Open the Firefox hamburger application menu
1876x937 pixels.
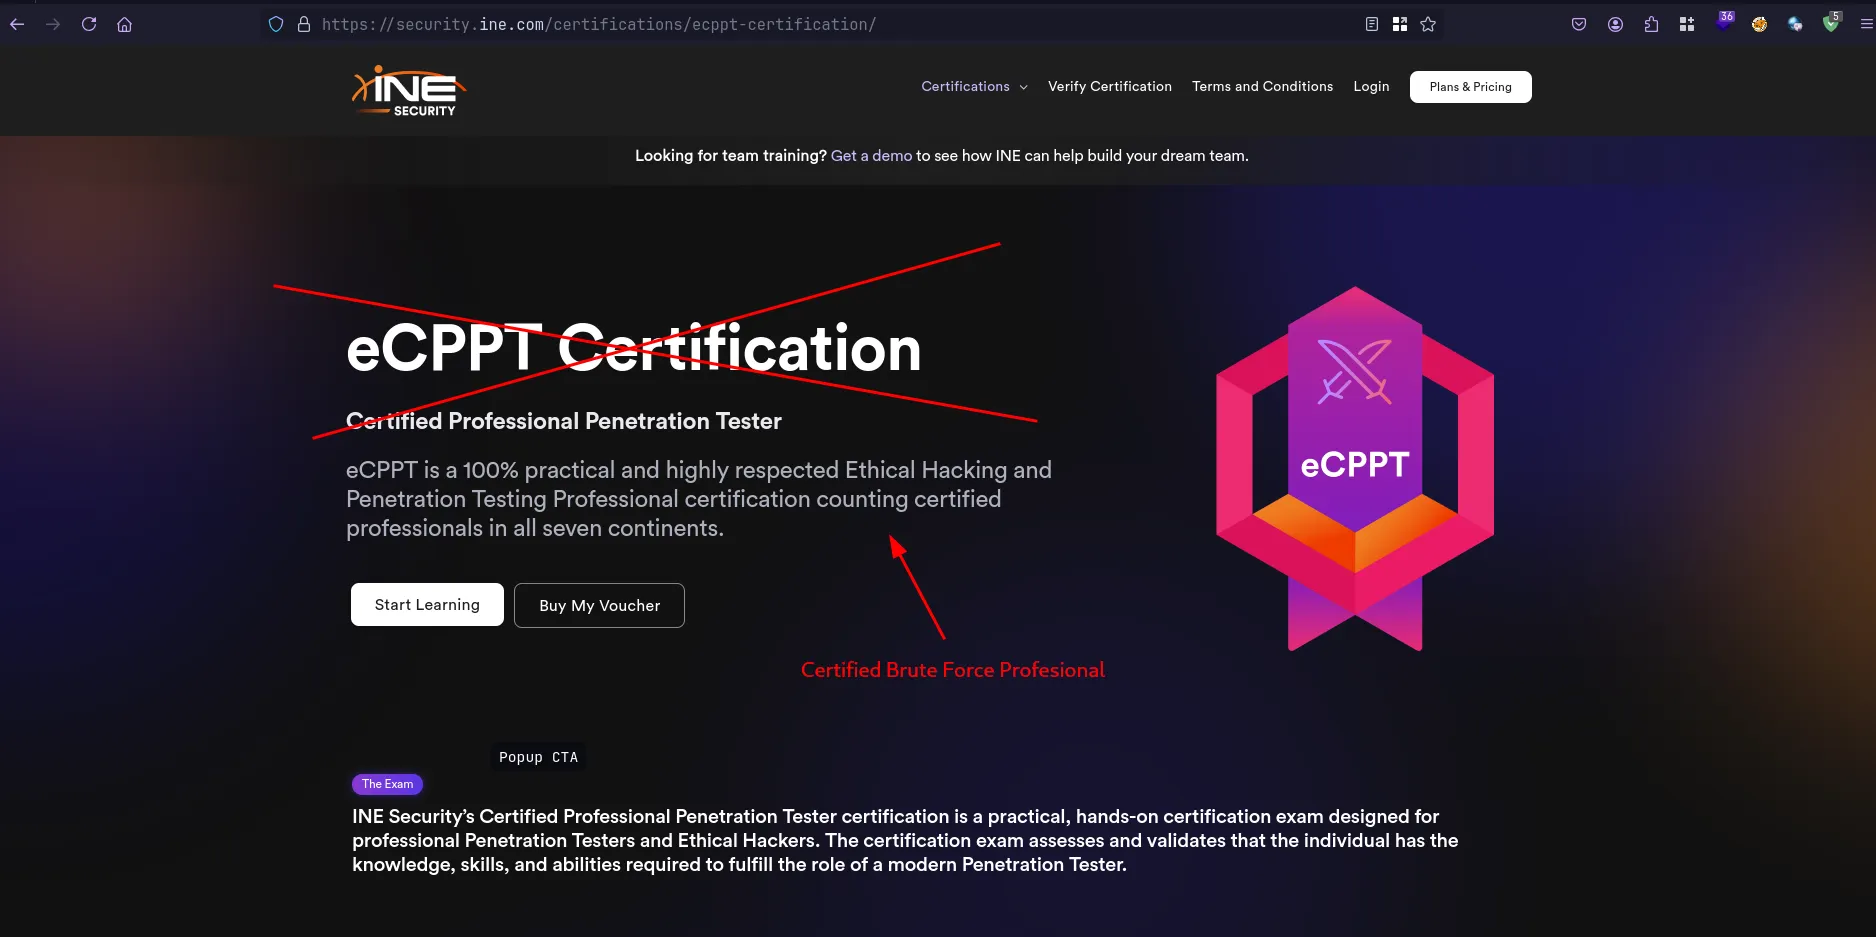click(1866, 24)
